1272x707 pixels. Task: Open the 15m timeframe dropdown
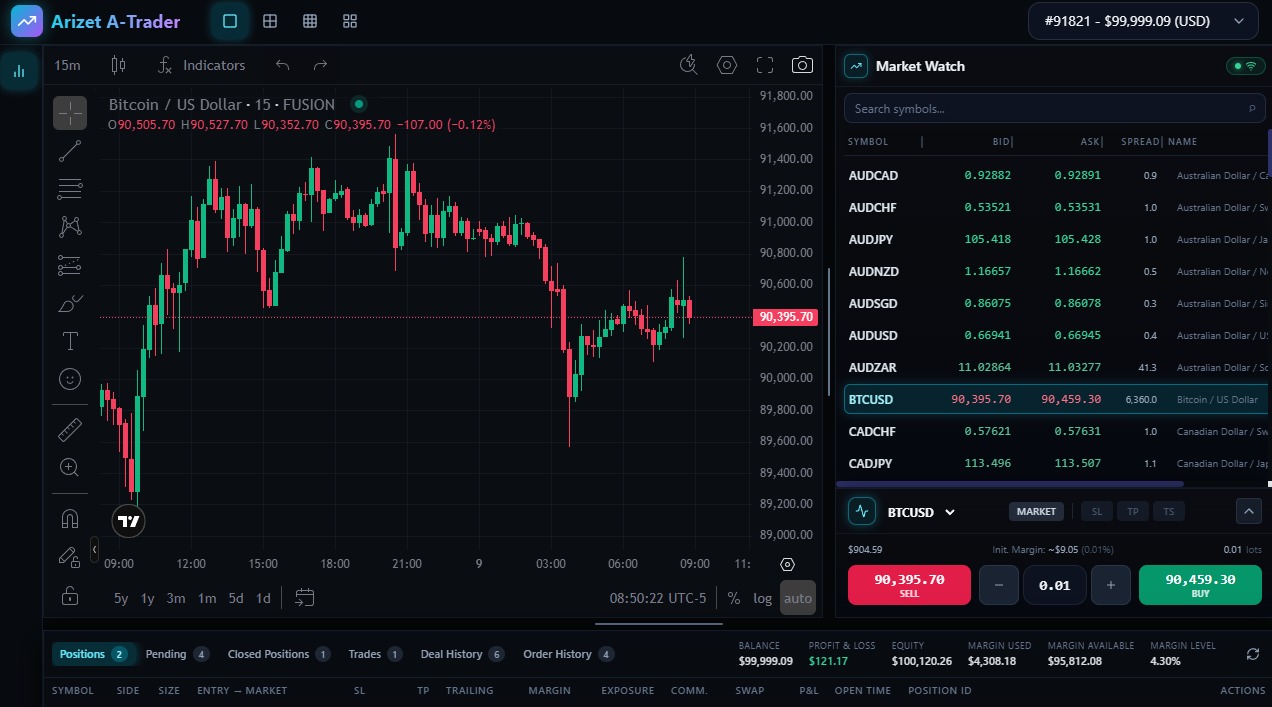pos(67,64)
